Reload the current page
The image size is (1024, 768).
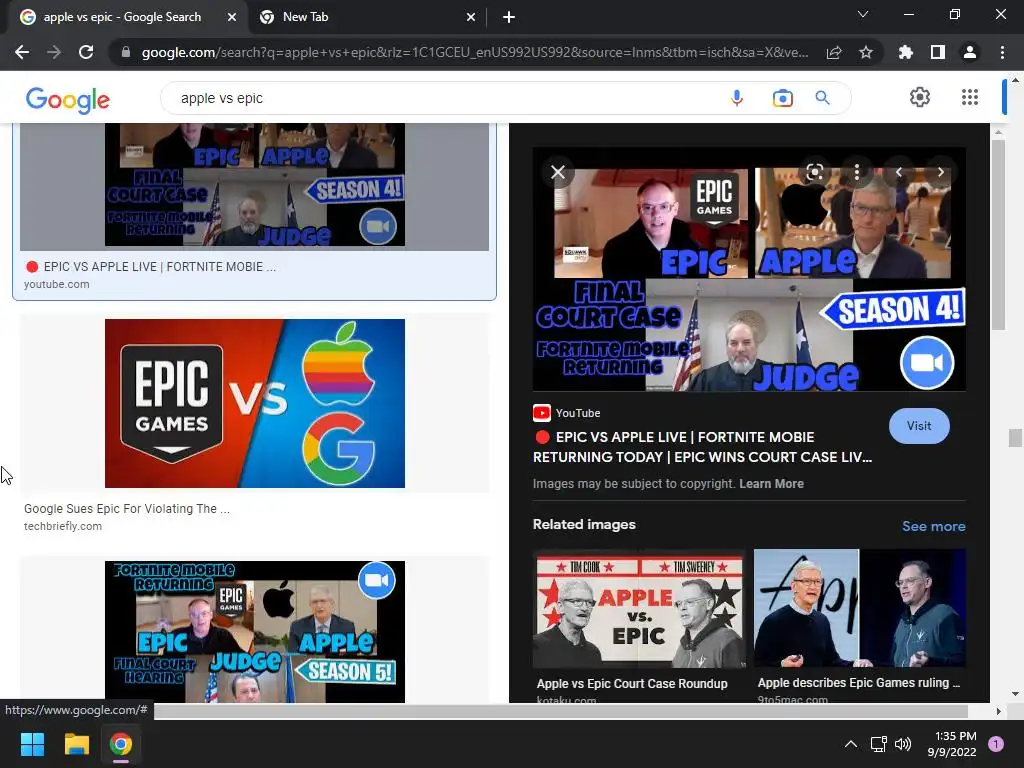coord(86,52)
